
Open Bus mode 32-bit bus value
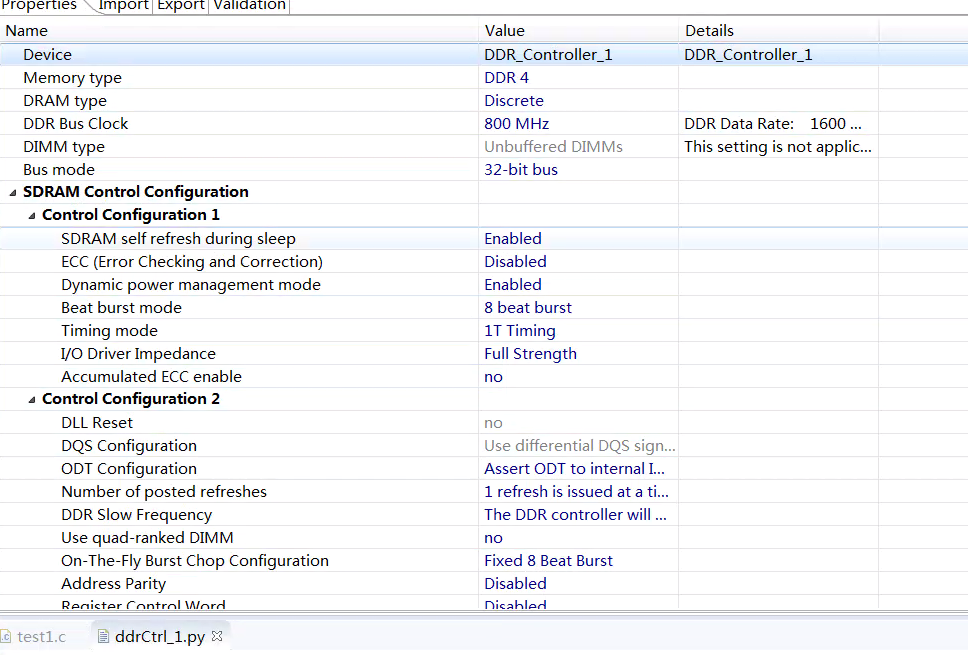point(521,170)
